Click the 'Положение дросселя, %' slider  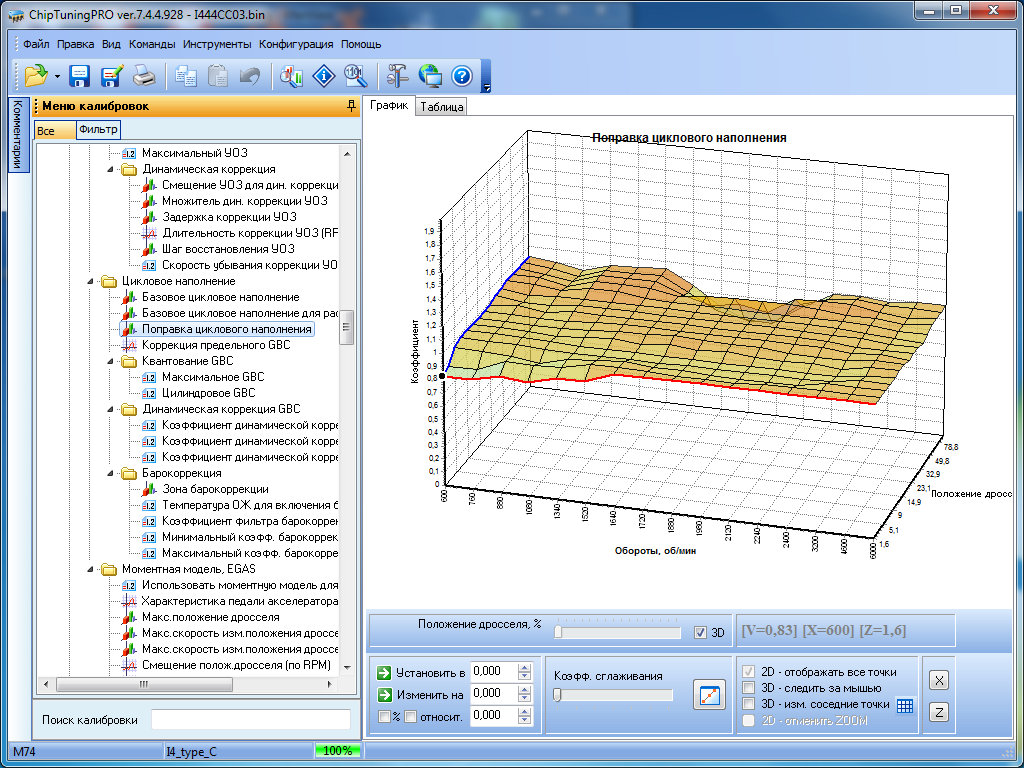(618, 632)
